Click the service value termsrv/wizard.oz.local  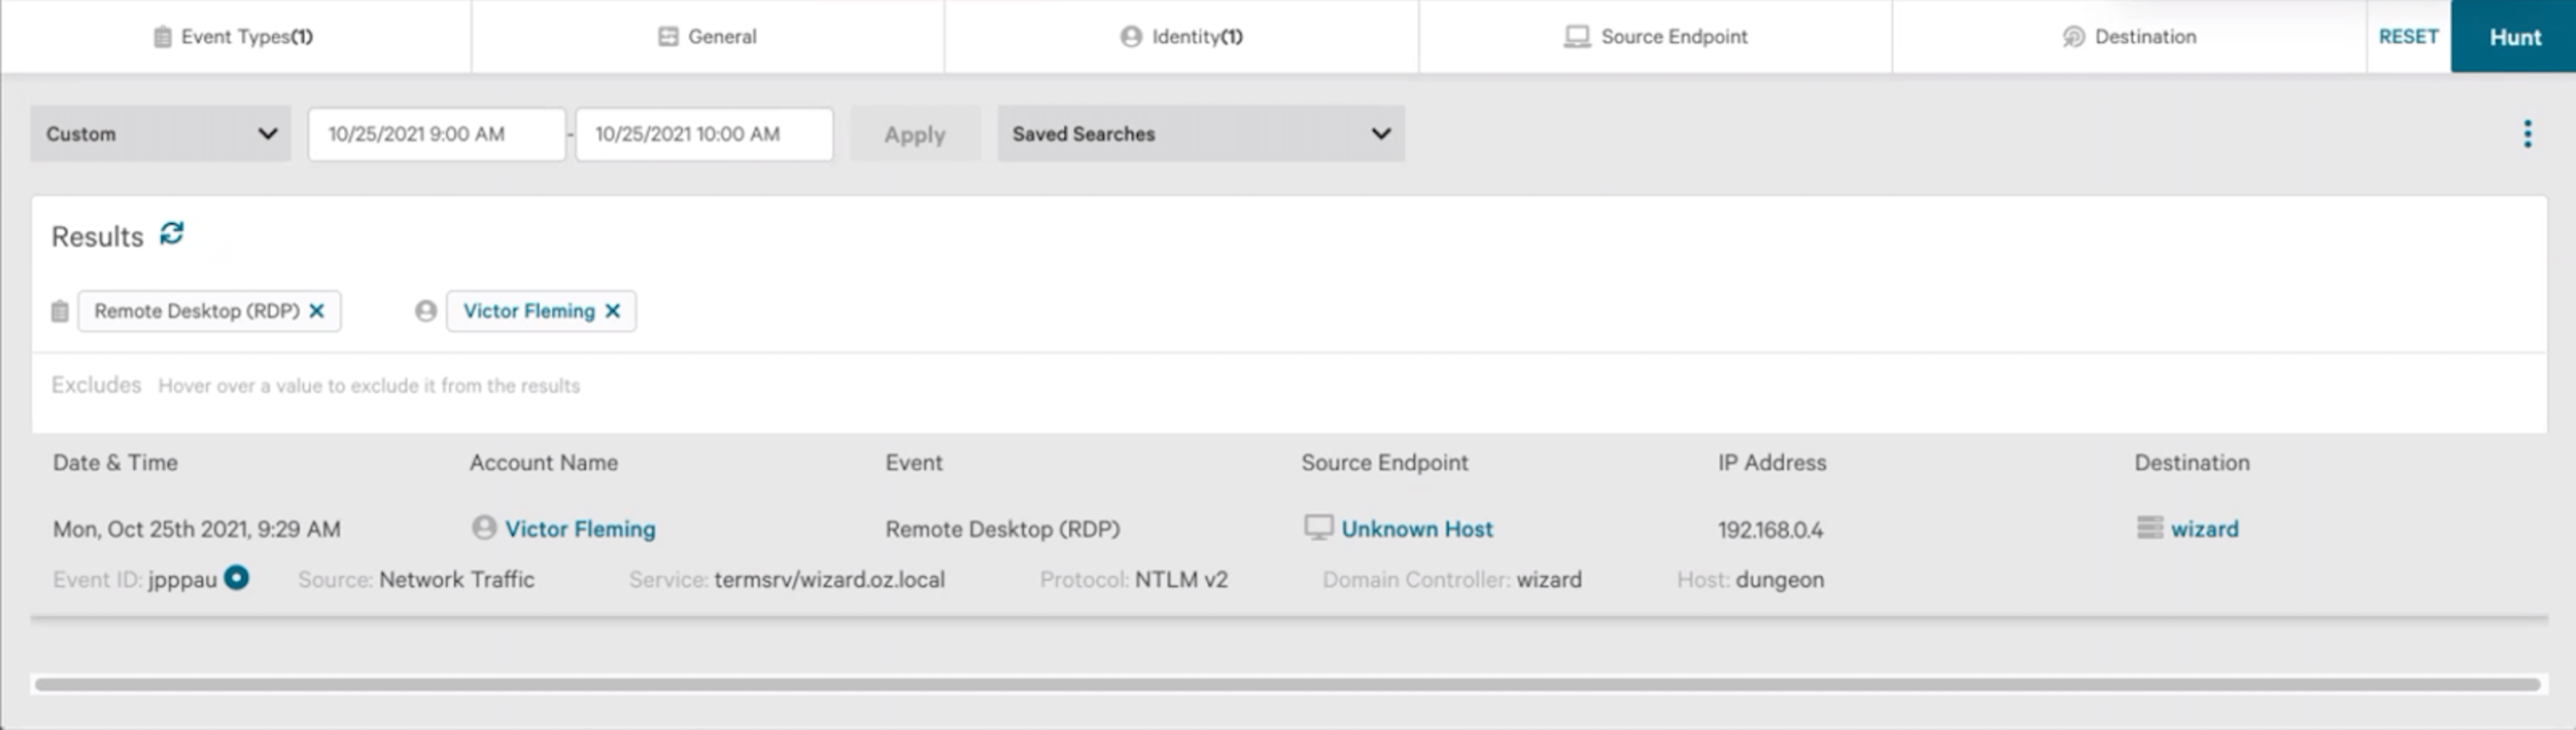[829, 580]
